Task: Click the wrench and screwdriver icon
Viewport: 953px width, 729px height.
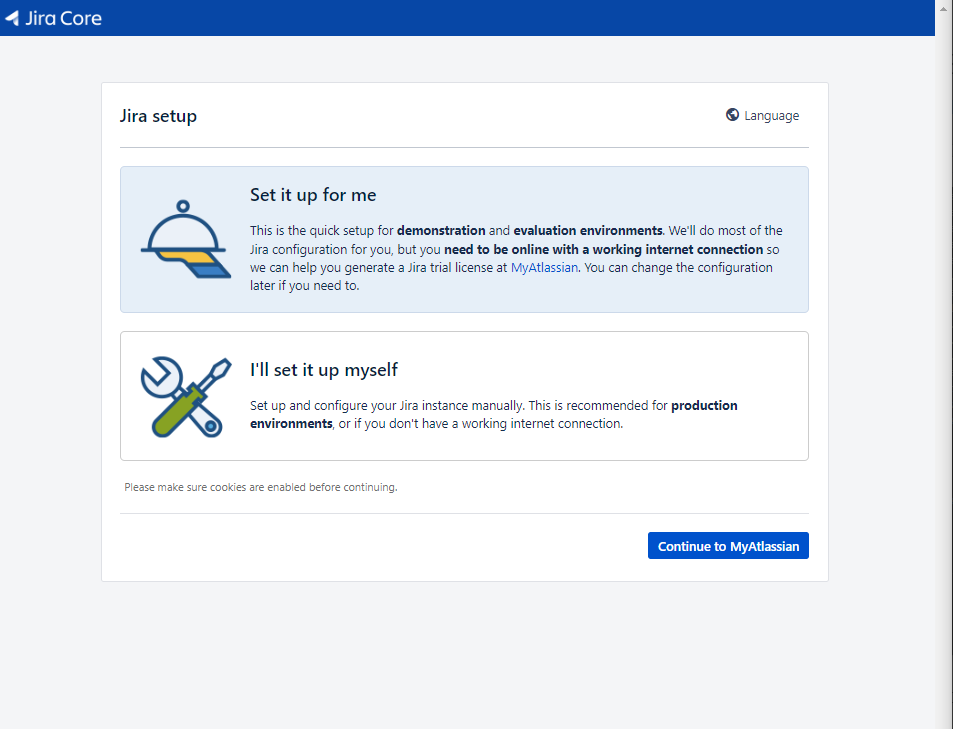Action: pyautogui.click(x=185, y=396)
